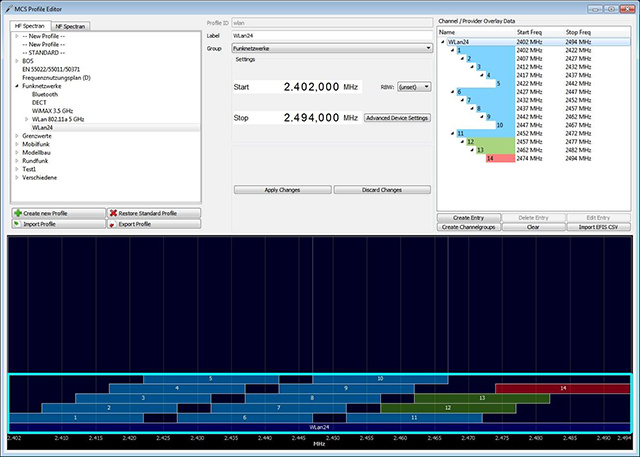Collapse channel 6 overlay node
This screenshot has width=640, height=457.
(x=453, y=92)
